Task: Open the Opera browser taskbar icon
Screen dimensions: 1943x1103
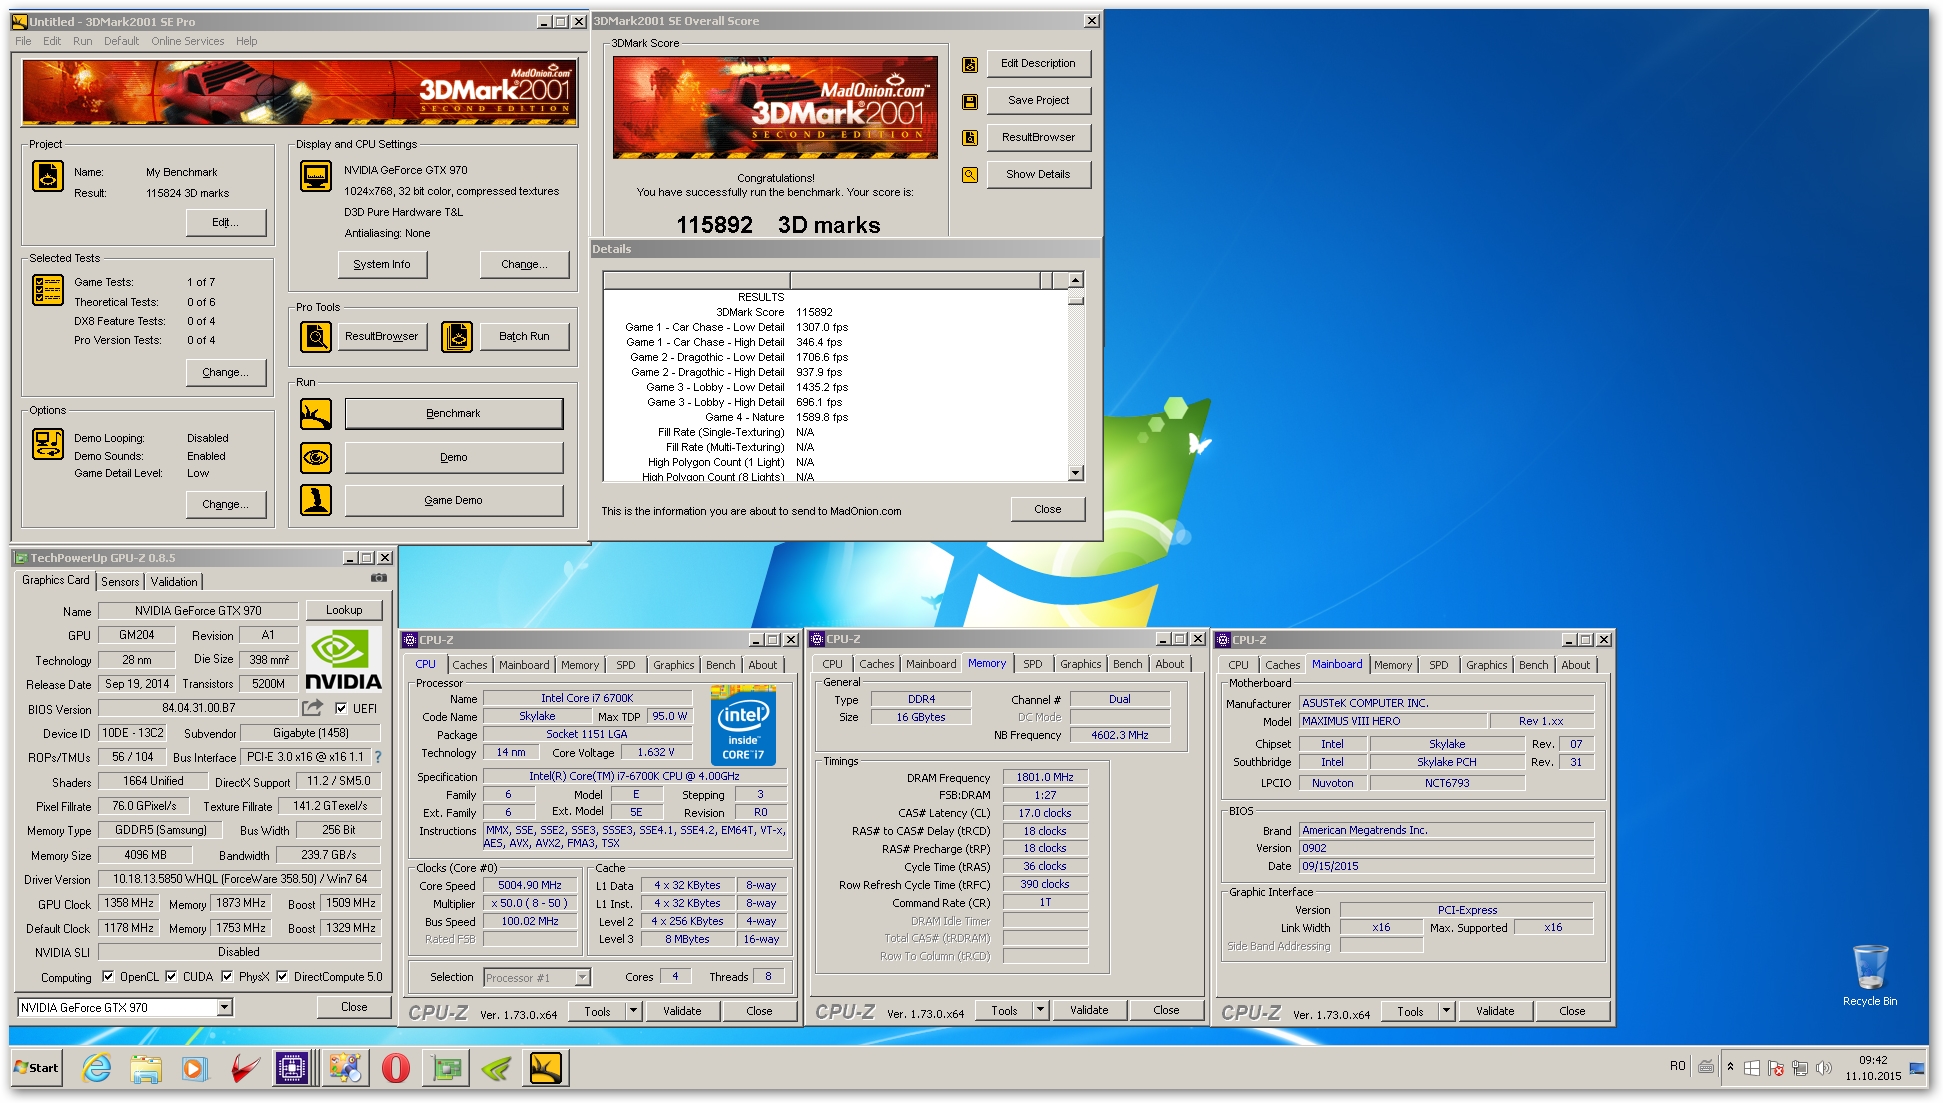Action: [x=396, y=1068]
